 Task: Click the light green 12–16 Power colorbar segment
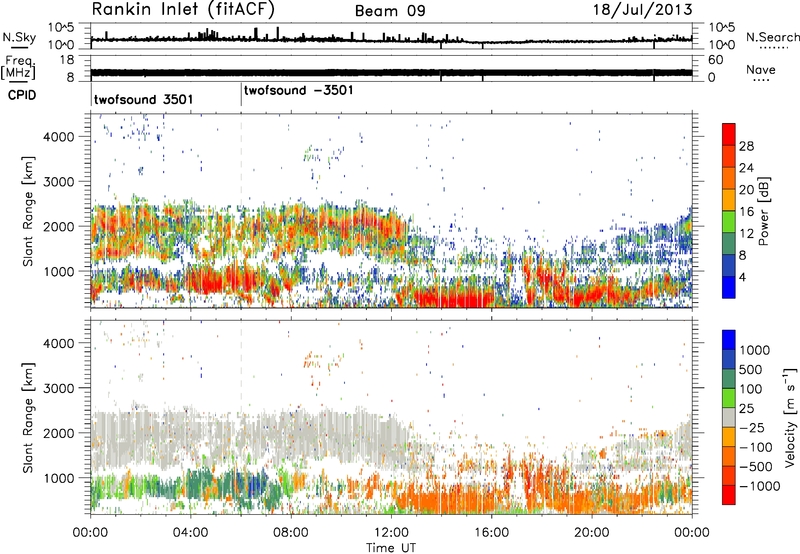point(729,222)
